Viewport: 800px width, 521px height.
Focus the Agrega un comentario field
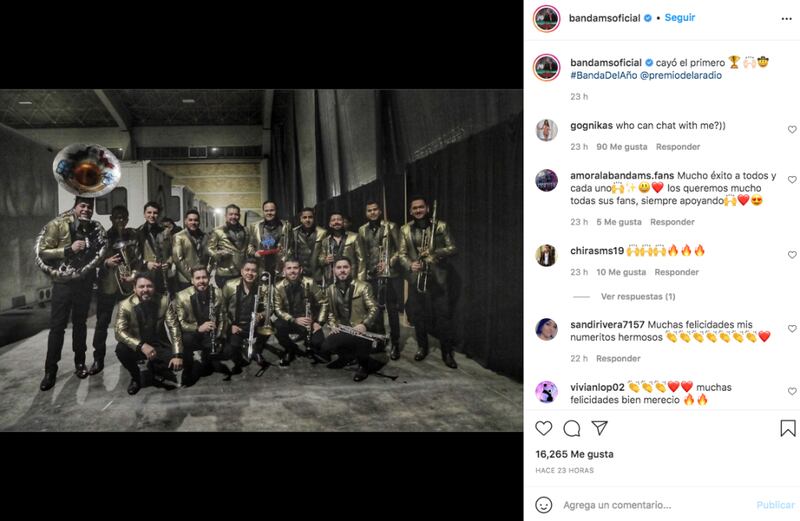point(656,505)
